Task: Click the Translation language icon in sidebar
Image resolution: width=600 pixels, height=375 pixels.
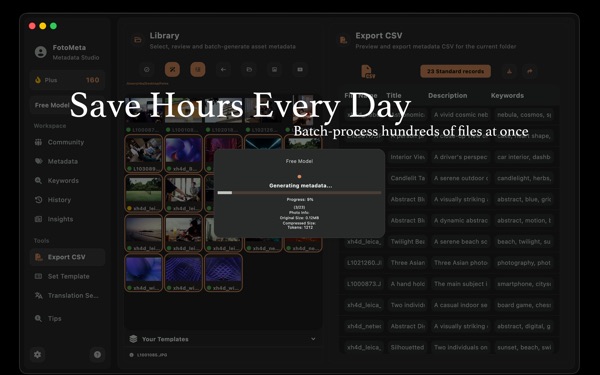Action: click(x=39, y=295)
